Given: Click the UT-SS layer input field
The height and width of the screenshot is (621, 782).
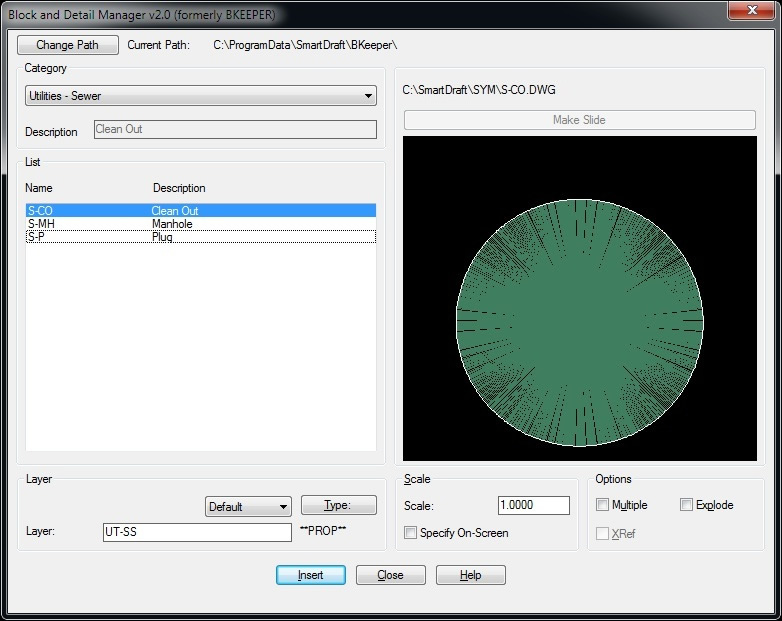Looking at the screenshot, I should pyautogui.click(x=197, y=532).
